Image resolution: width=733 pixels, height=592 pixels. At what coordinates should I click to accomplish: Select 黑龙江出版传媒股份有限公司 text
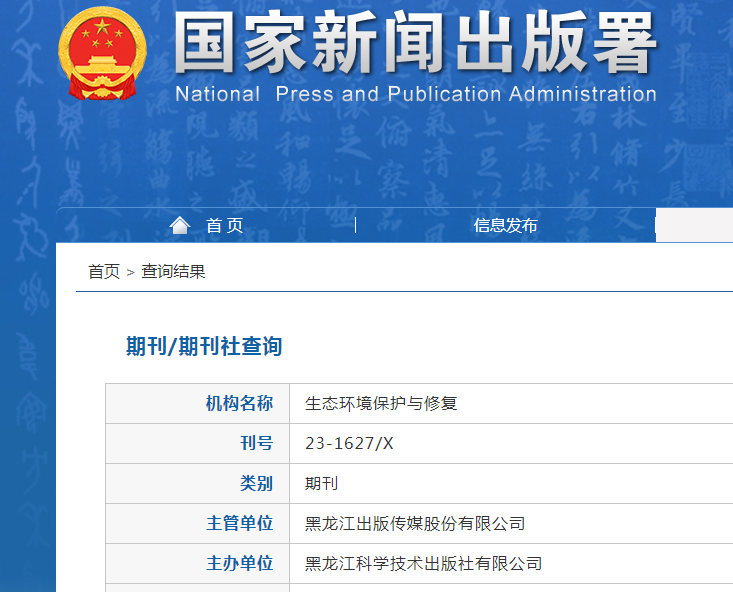(415, 524)
